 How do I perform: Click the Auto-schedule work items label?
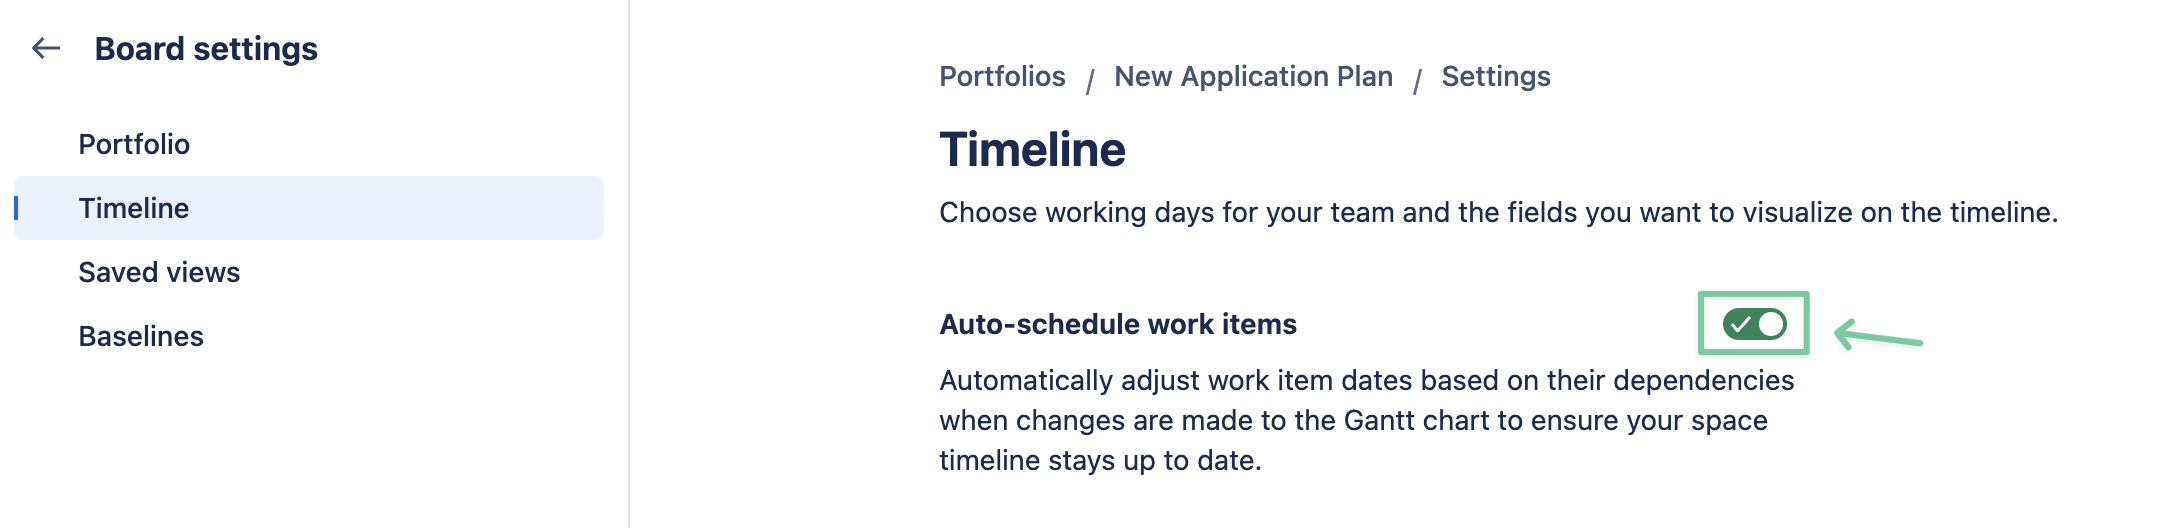[x=1117, y=324]
